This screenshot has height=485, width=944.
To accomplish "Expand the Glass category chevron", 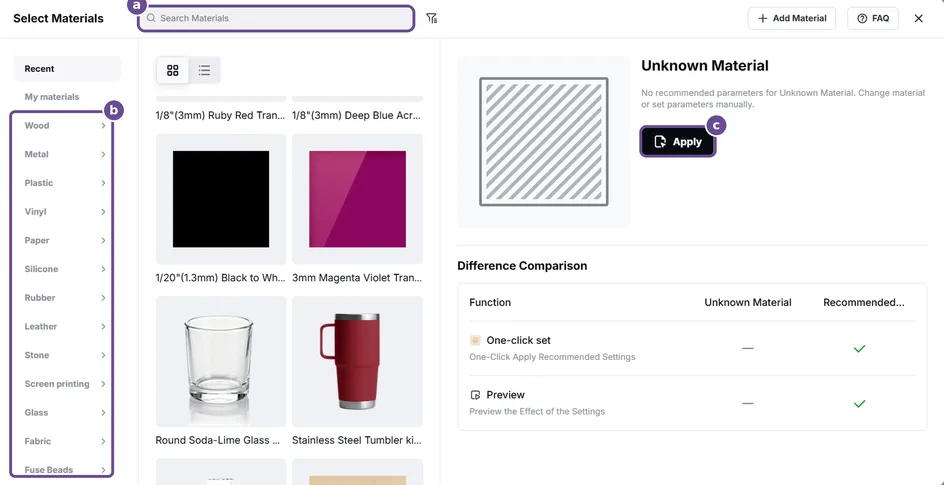I will tap(104, 413).
